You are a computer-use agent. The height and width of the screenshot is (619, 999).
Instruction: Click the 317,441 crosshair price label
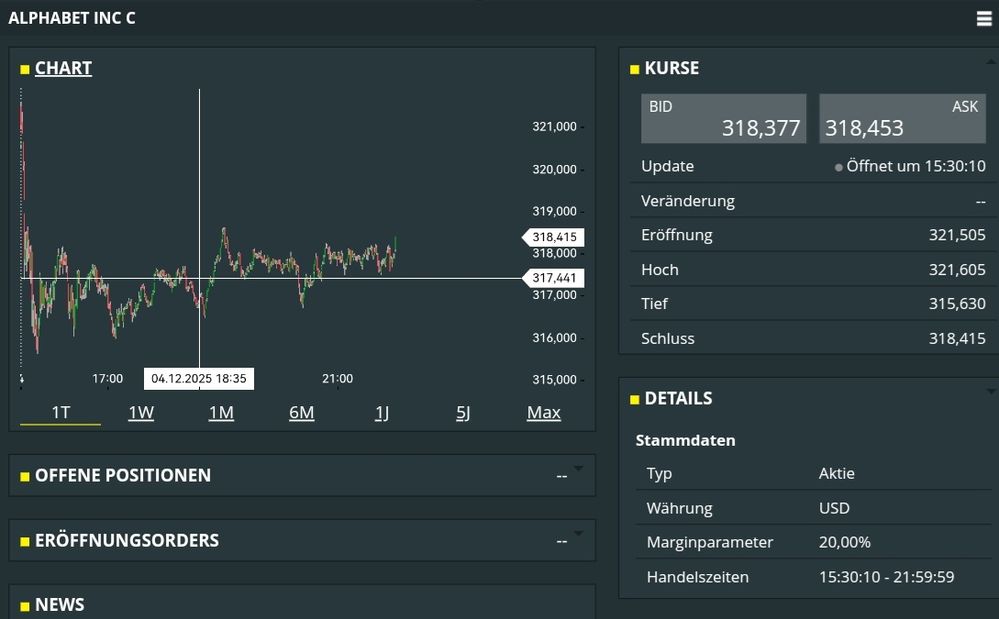553,278
